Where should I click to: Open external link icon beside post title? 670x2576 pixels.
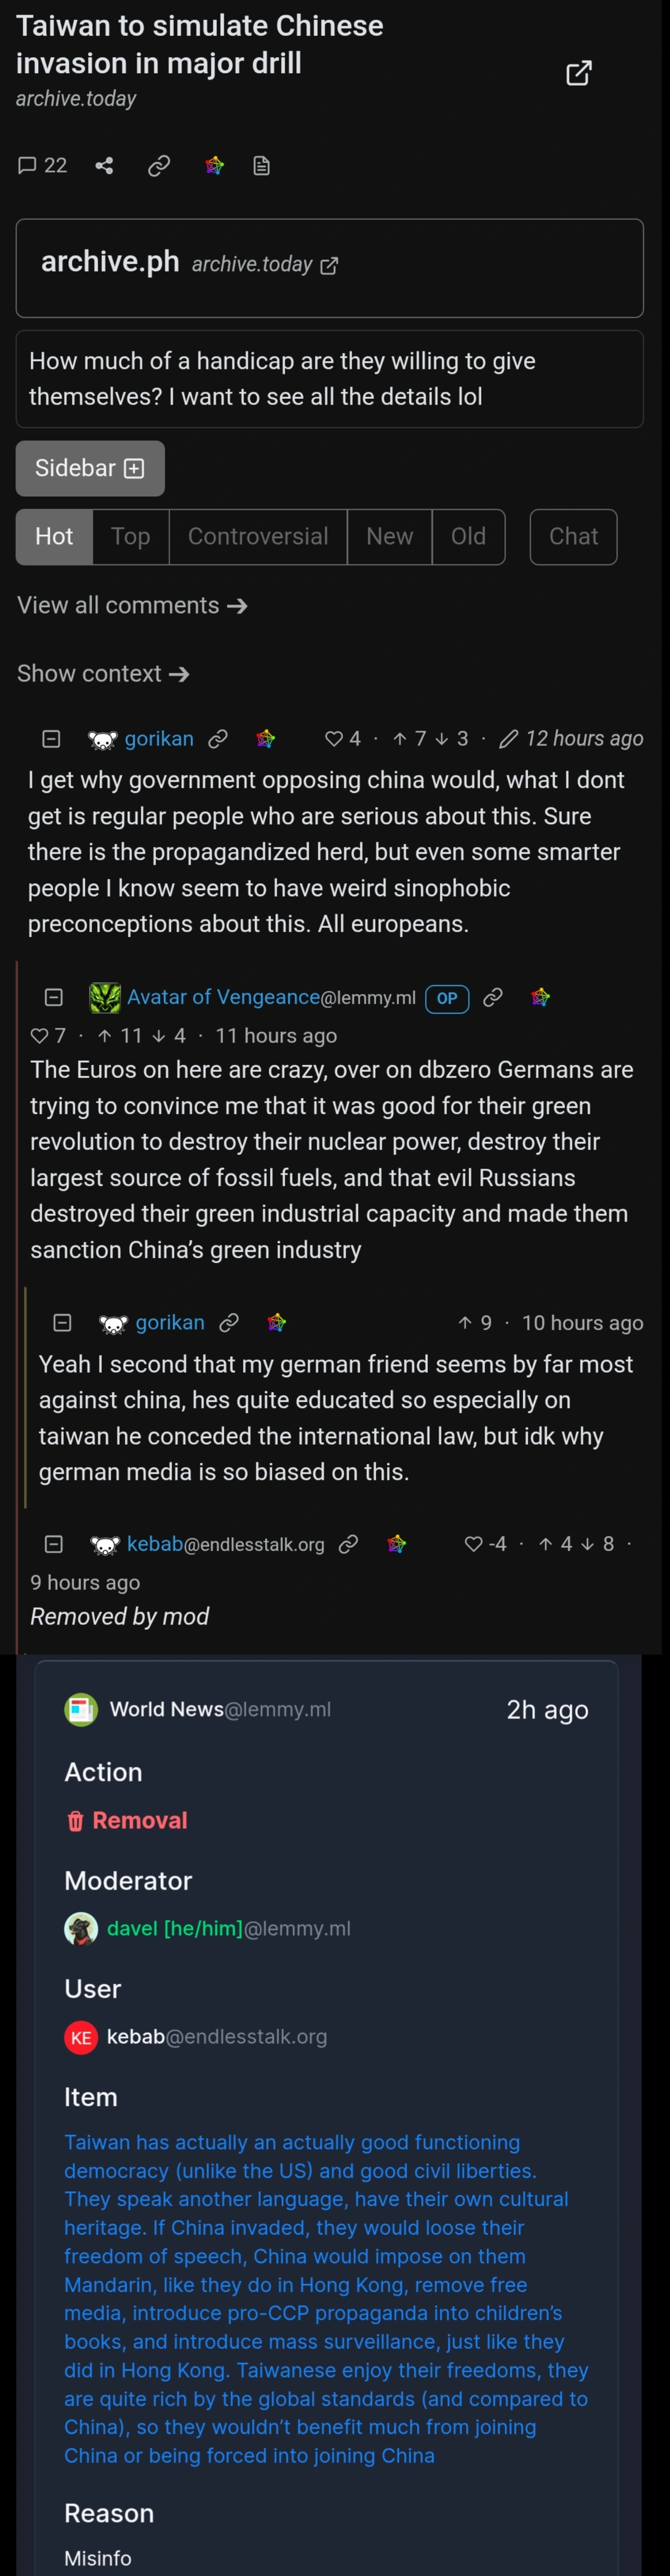click(x=578, y=73)
